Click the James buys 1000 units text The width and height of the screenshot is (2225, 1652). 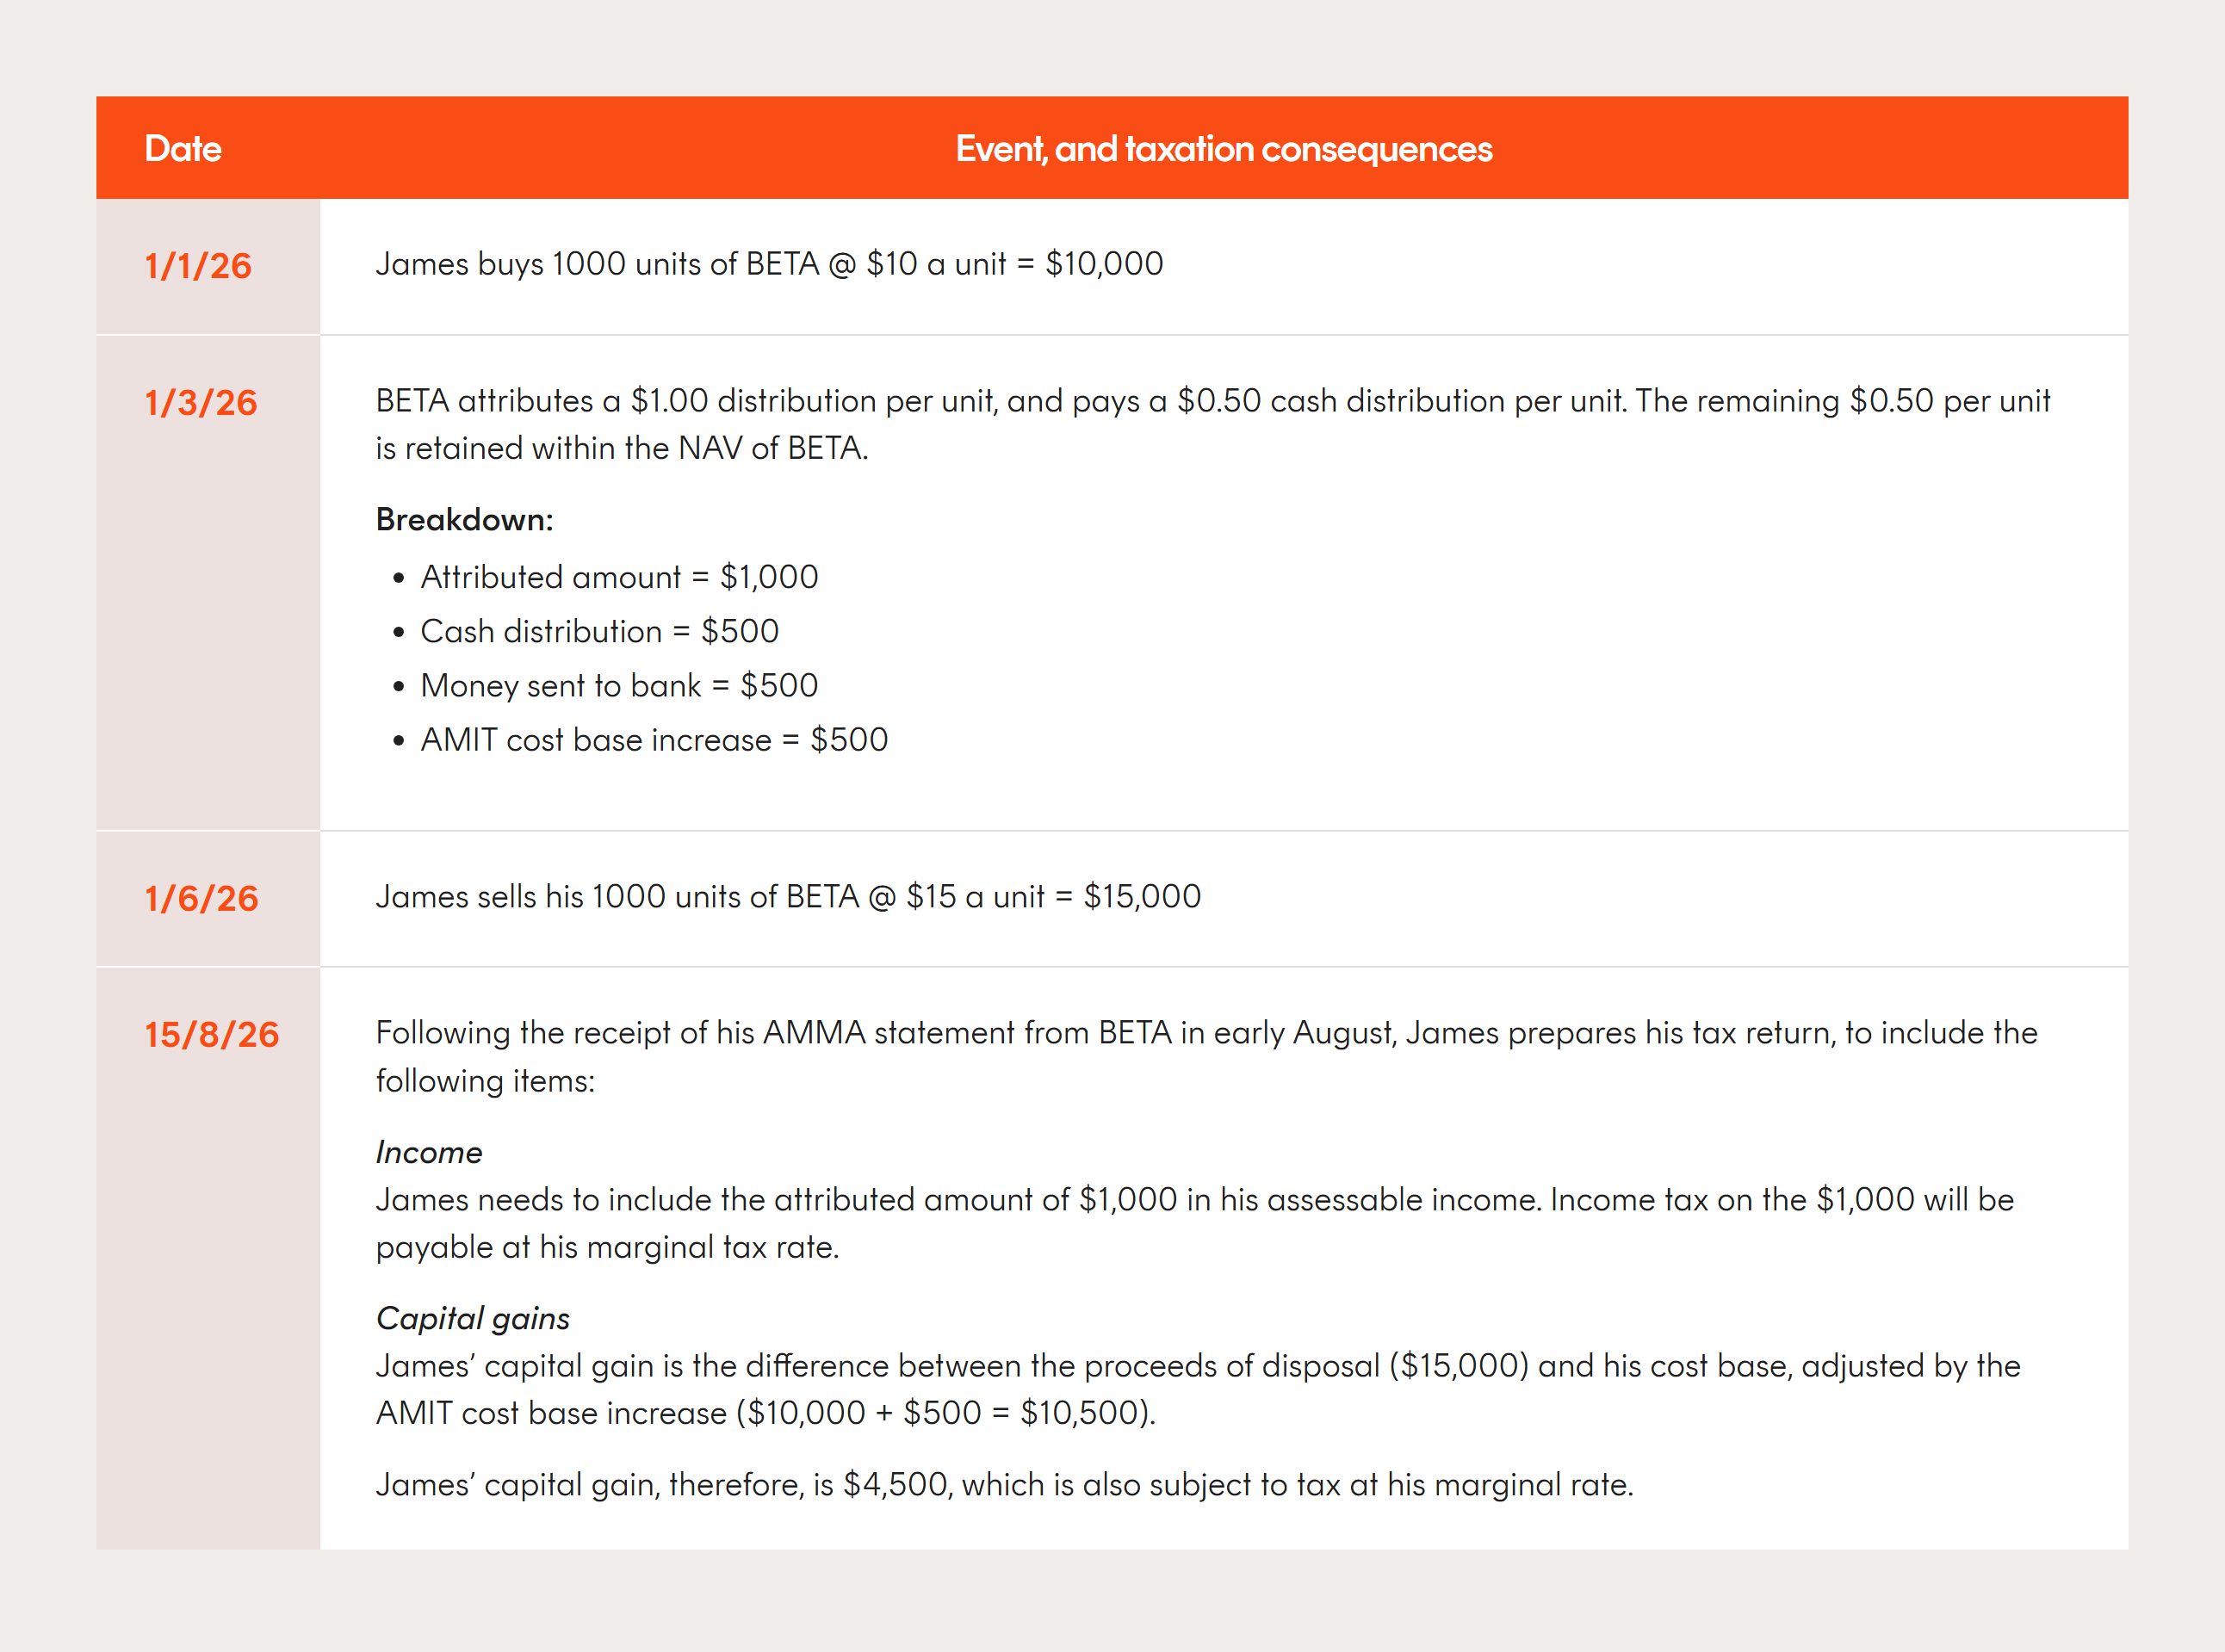[x=769, y=264]
